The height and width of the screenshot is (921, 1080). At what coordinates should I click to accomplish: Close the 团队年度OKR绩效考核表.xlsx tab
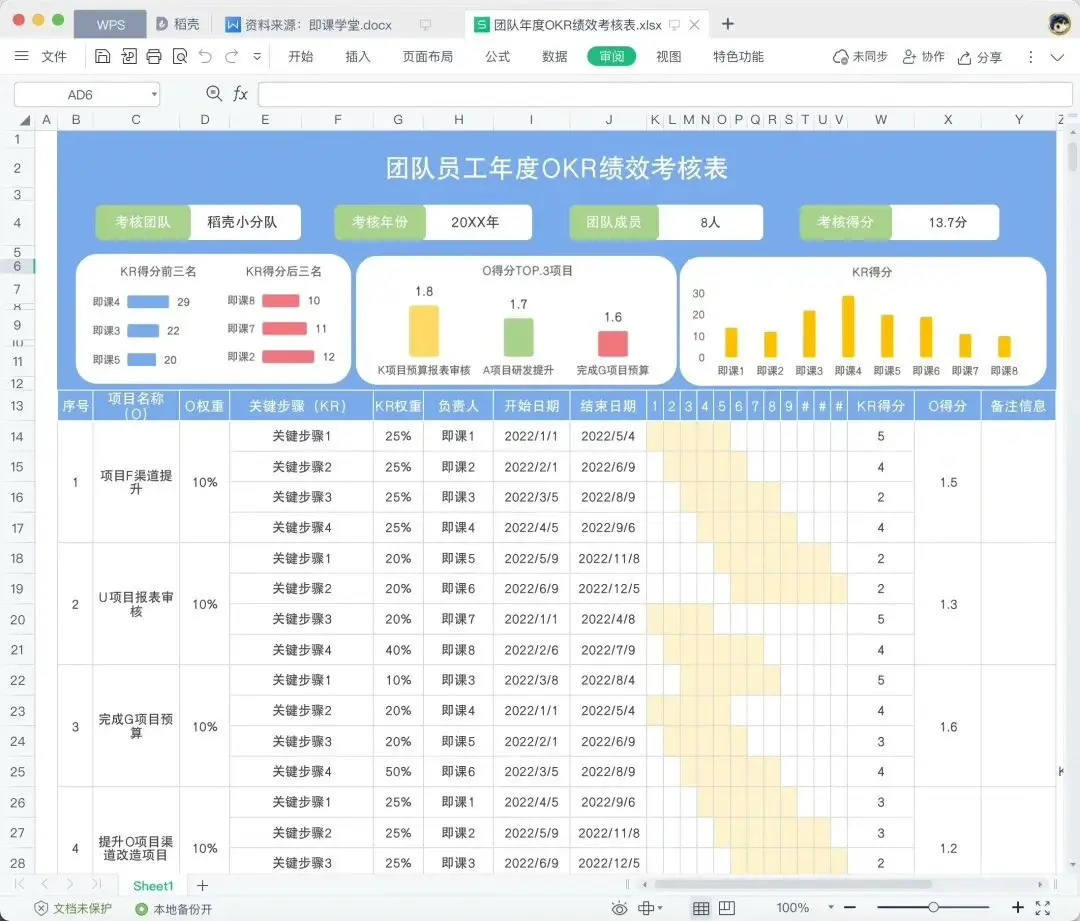point(694,25)
